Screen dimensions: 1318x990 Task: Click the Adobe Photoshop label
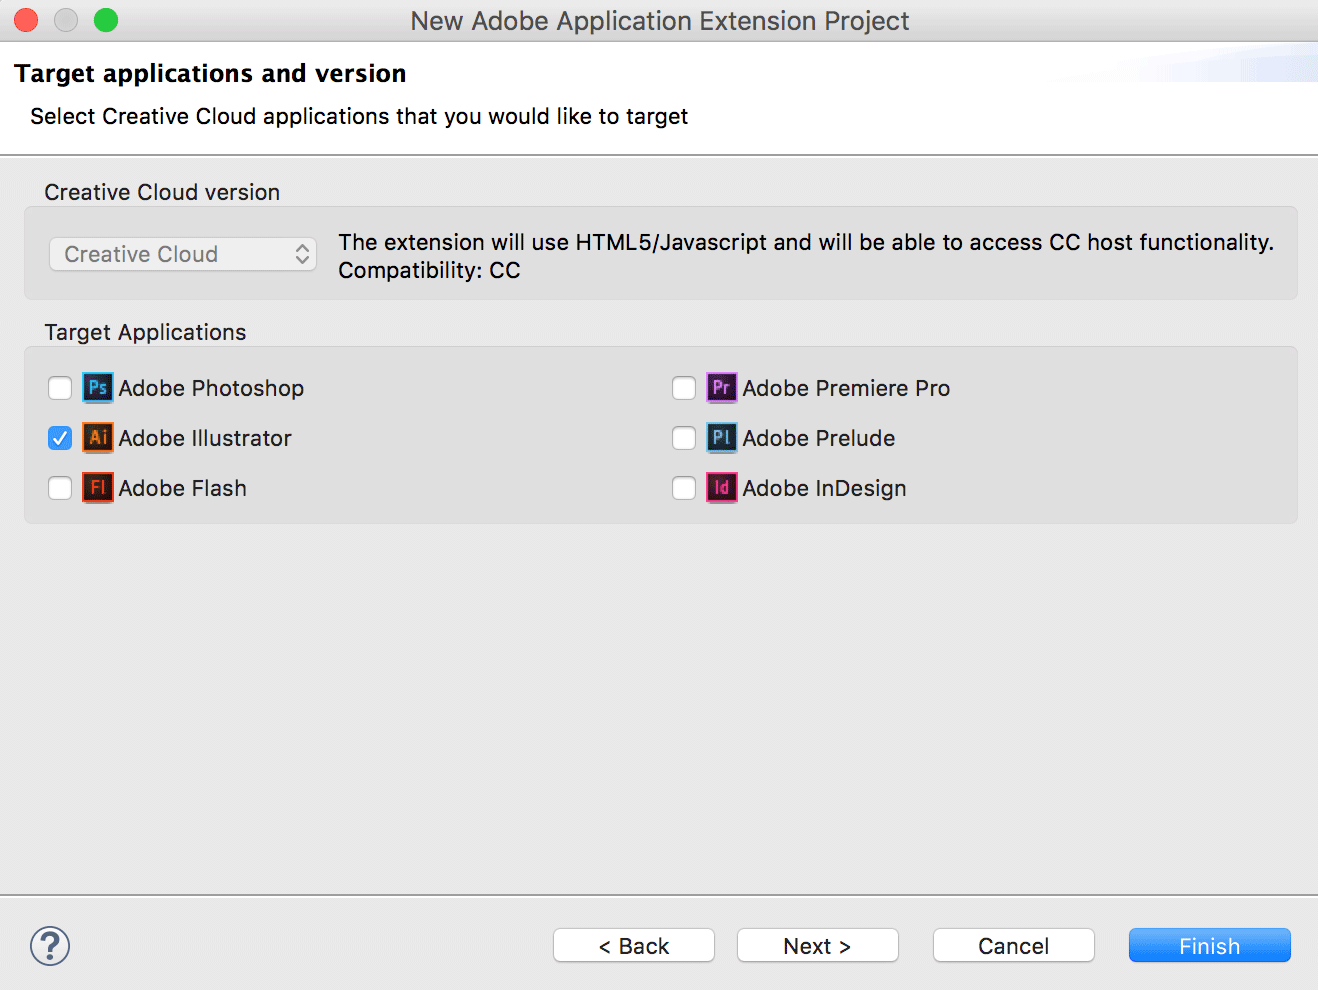point(211,388)
